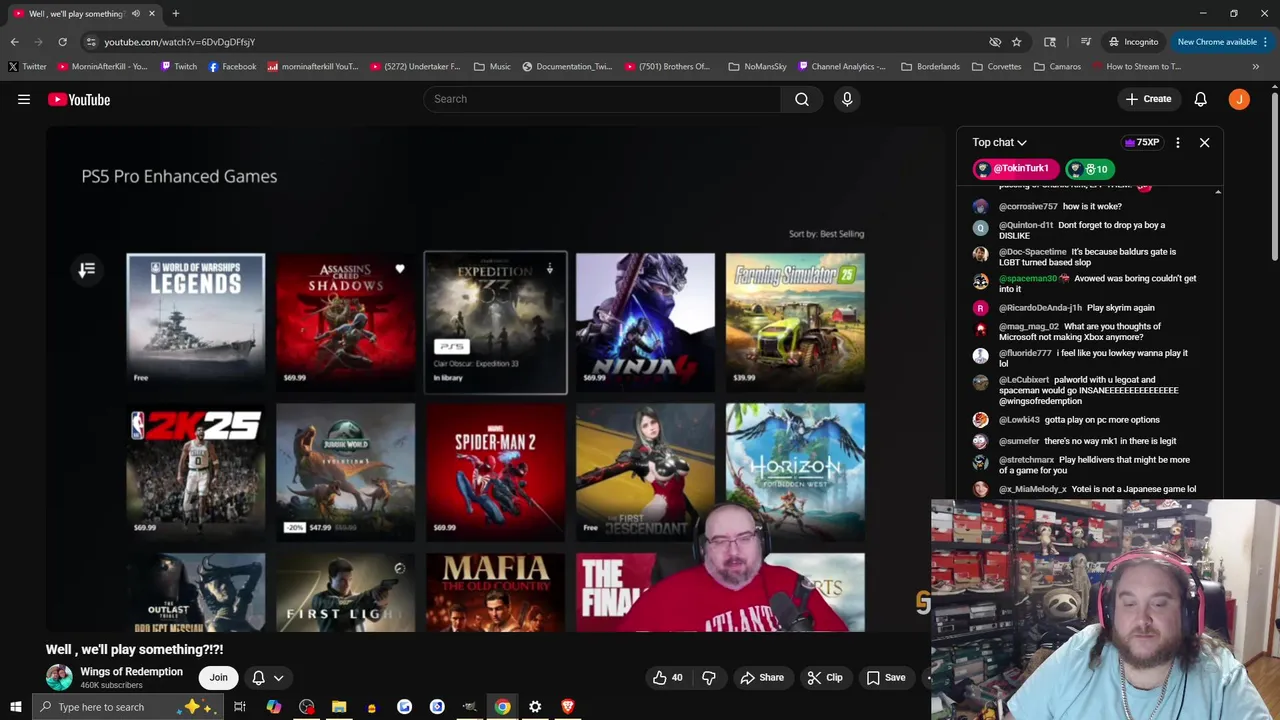Click the Clip button
The image size is (1280, 720).
[825, 678]
